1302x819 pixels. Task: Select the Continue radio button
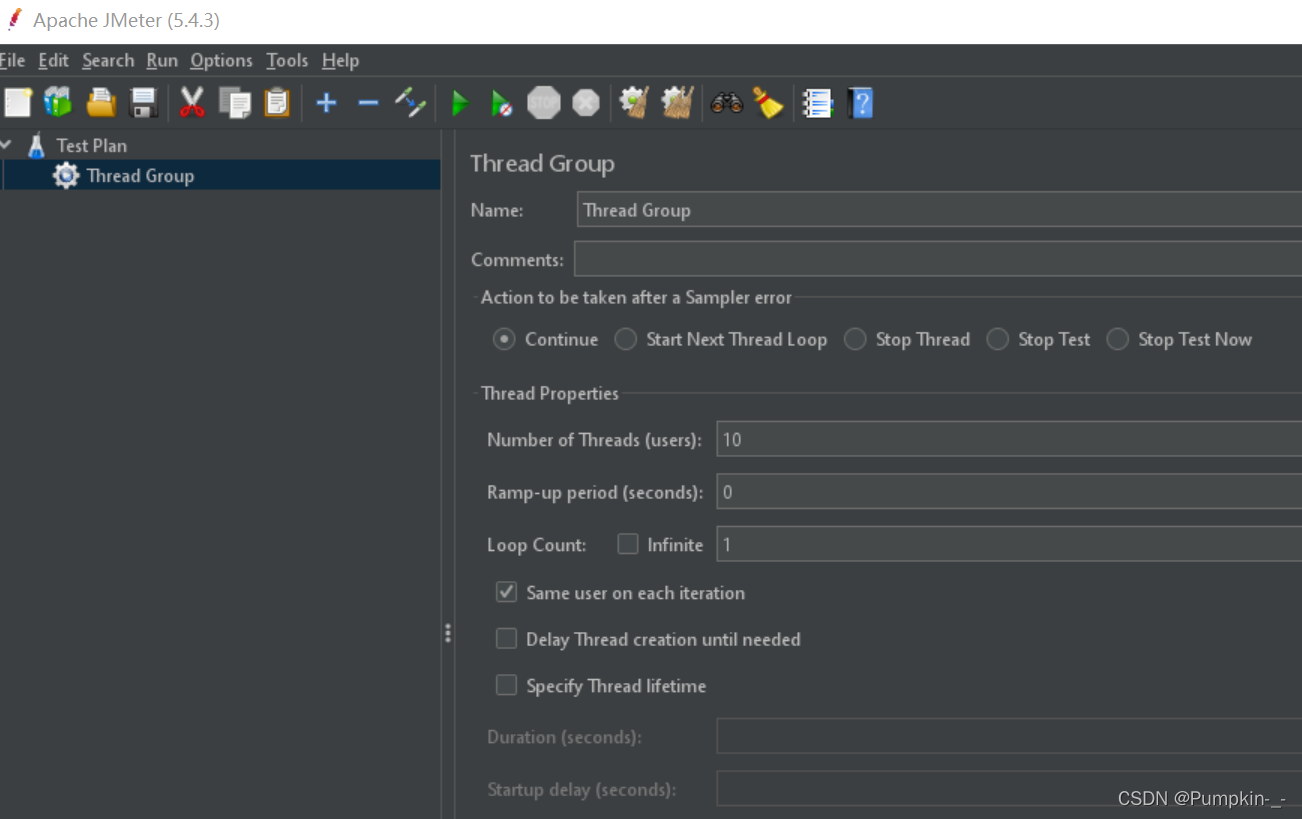pyautogui.click(x=504, y=339)
